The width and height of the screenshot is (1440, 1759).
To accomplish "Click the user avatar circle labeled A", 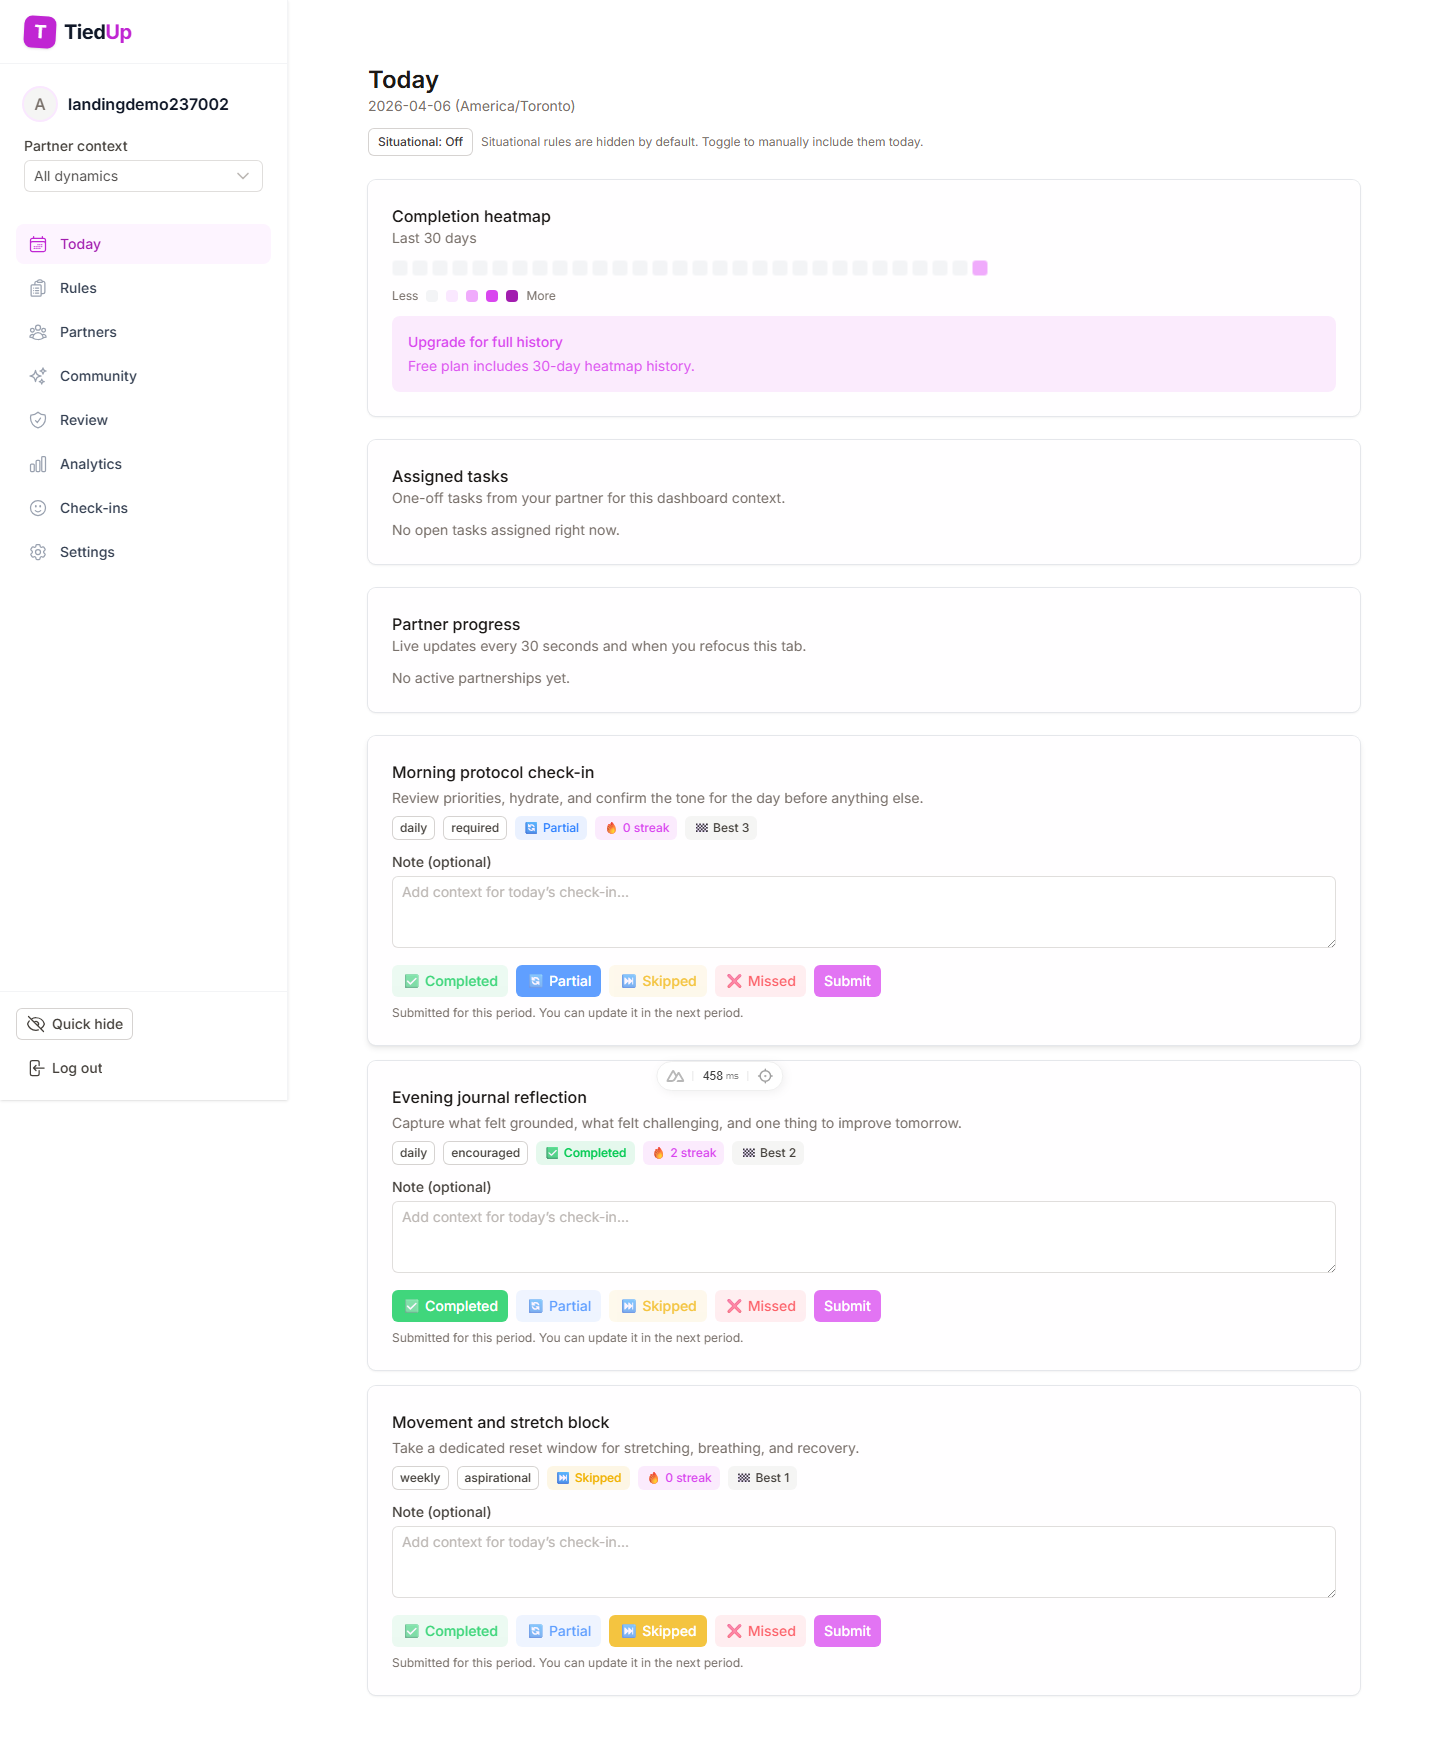I will coord(40,104).
